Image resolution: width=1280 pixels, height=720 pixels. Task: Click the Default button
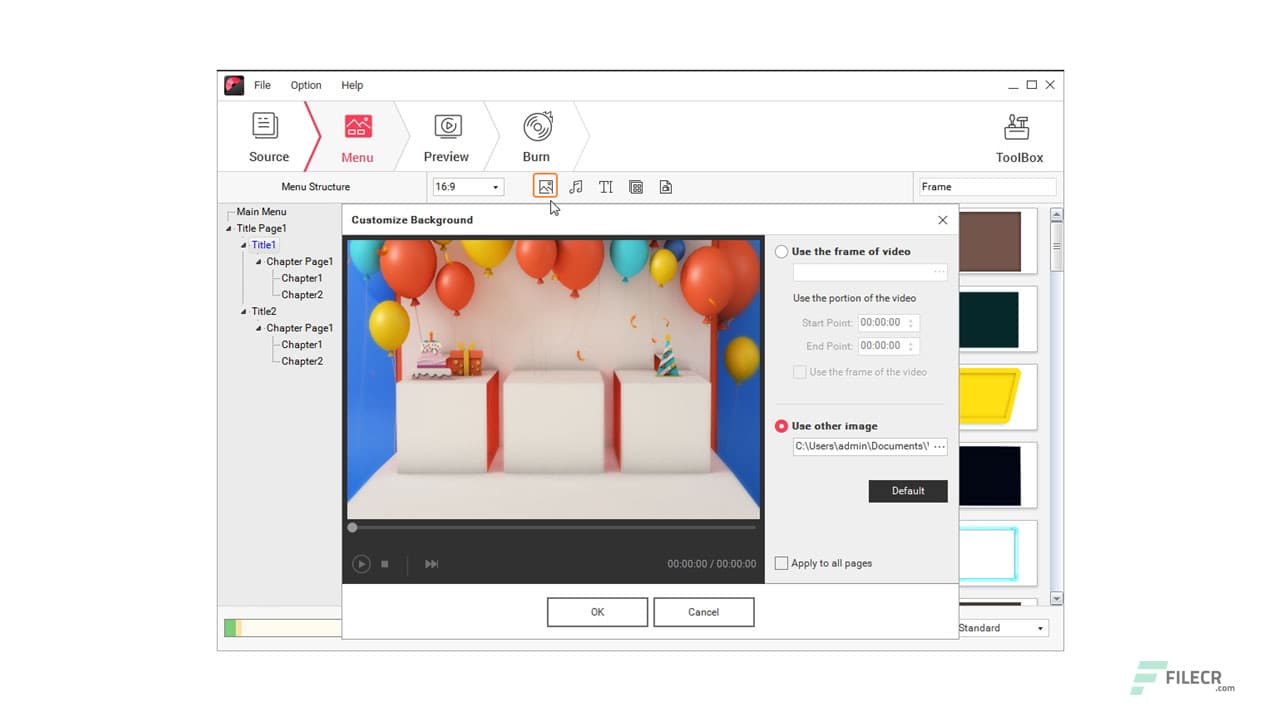coord(907,491)
